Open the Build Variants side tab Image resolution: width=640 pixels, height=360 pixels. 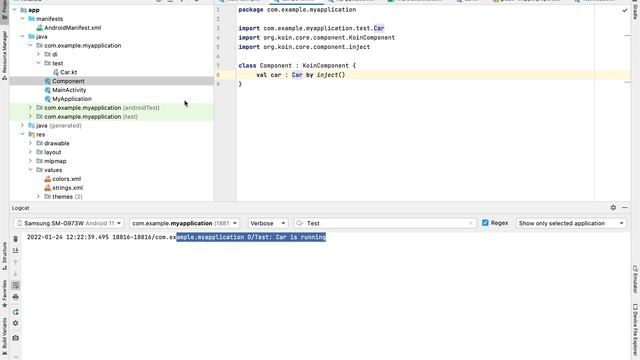click(4, 336)
